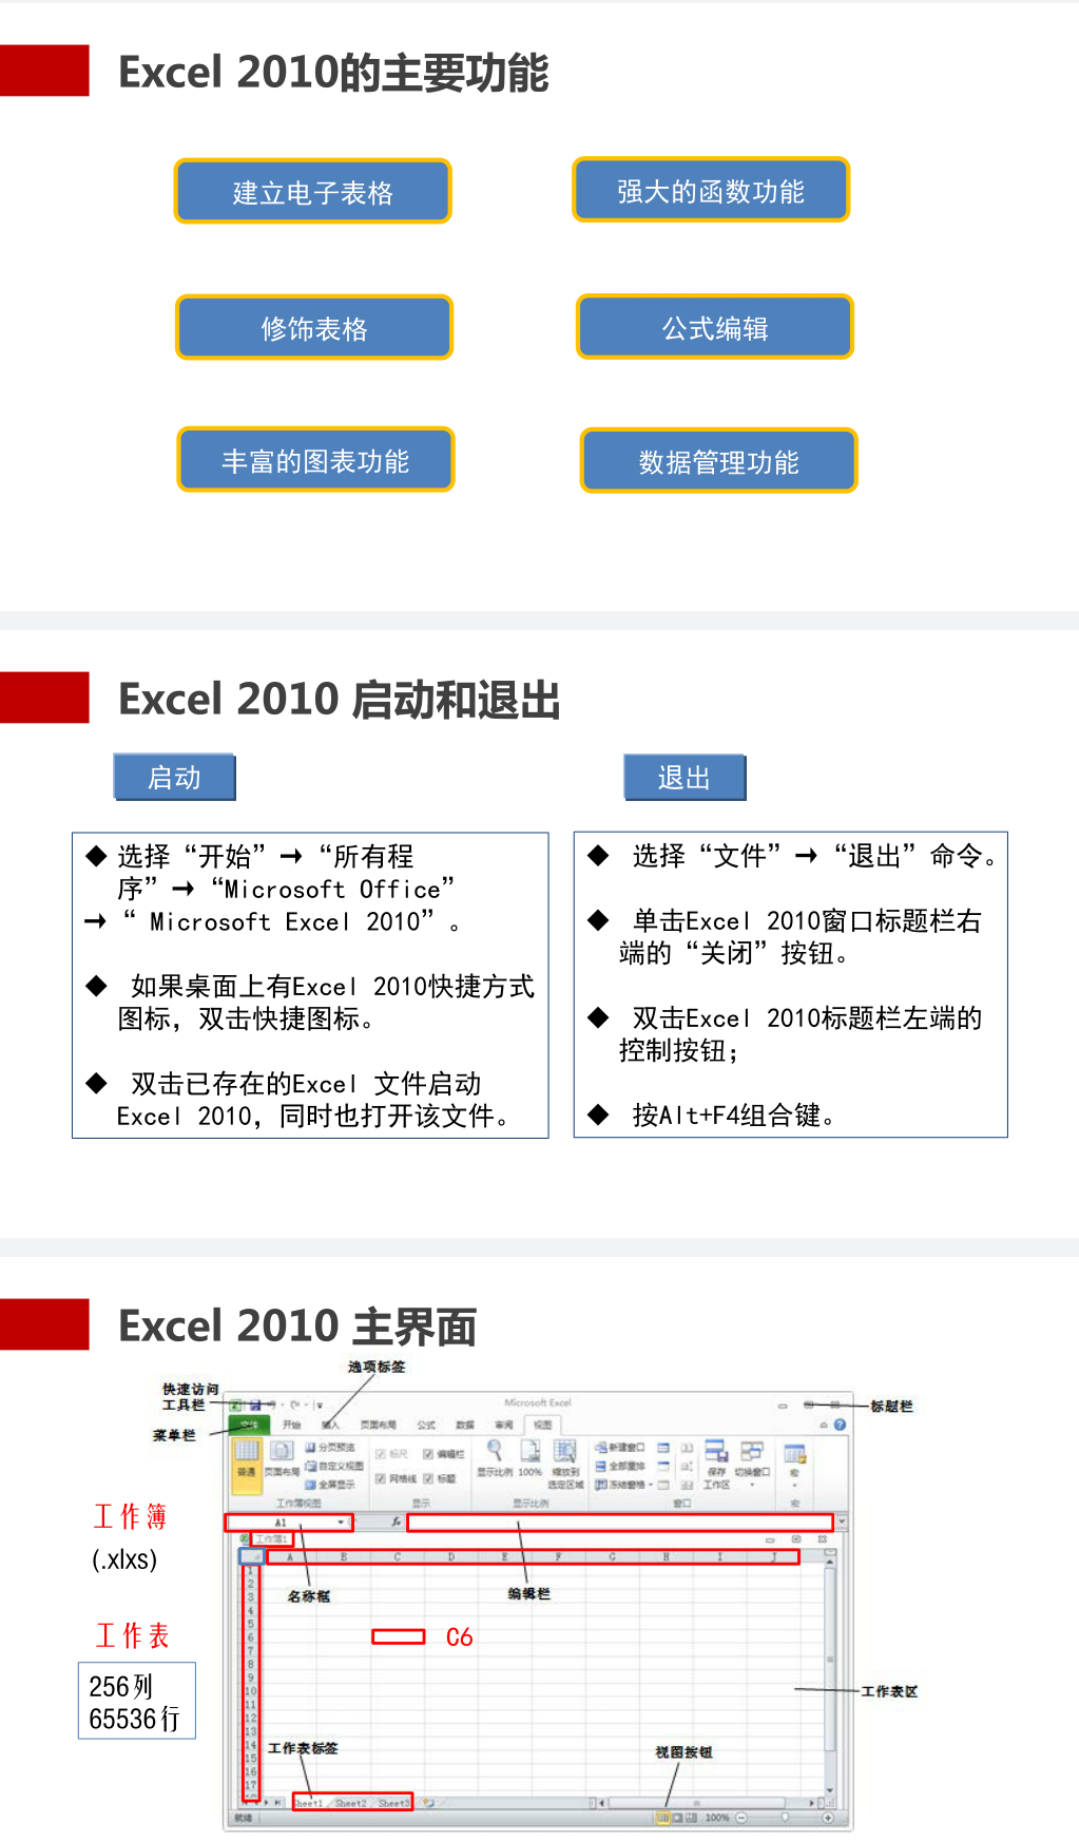Click the "256 列" text

click(121, 1686)
